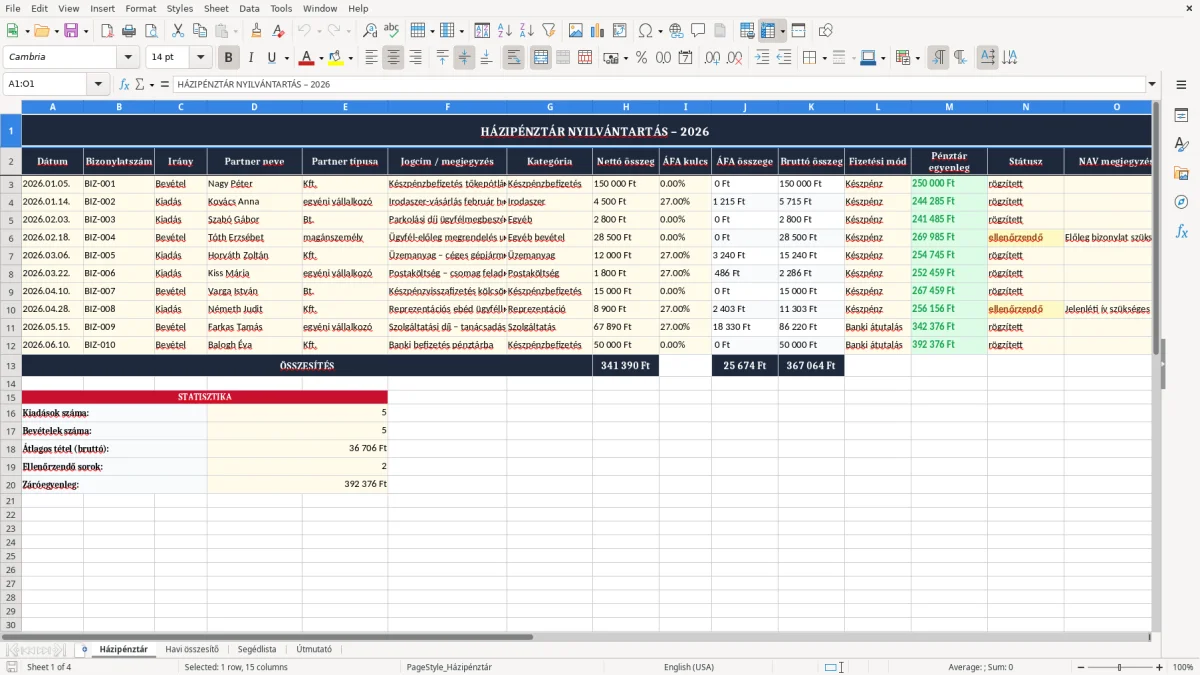Viewport: 1200px width, 675px height.
Task: Click the Cut scissors icon
Action: pyautogui.click(x=177, y=31)
